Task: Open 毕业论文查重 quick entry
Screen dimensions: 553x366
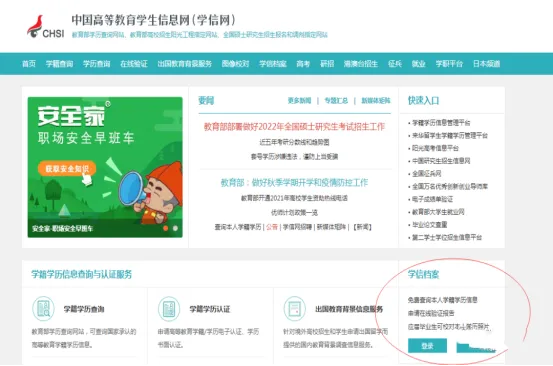Action: pyautogui.click(x=430, y=224)
